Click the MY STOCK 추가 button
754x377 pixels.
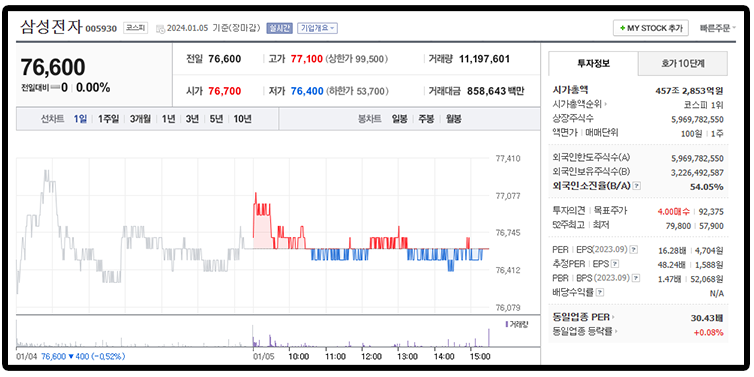[x=651, y=28]
